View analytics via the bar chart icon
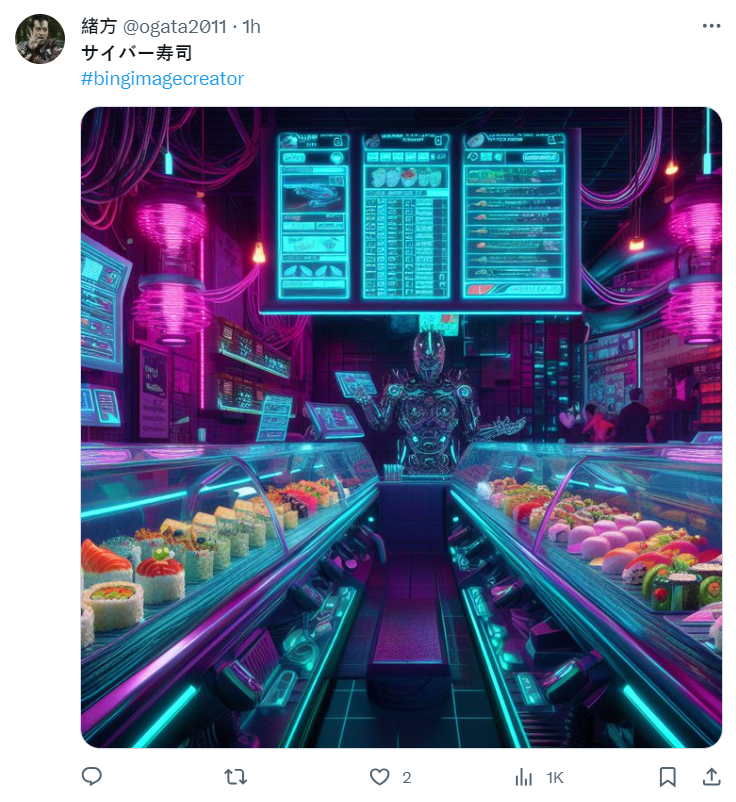The height and width of the screenshot is (802, 736). [x=524, y=777]
